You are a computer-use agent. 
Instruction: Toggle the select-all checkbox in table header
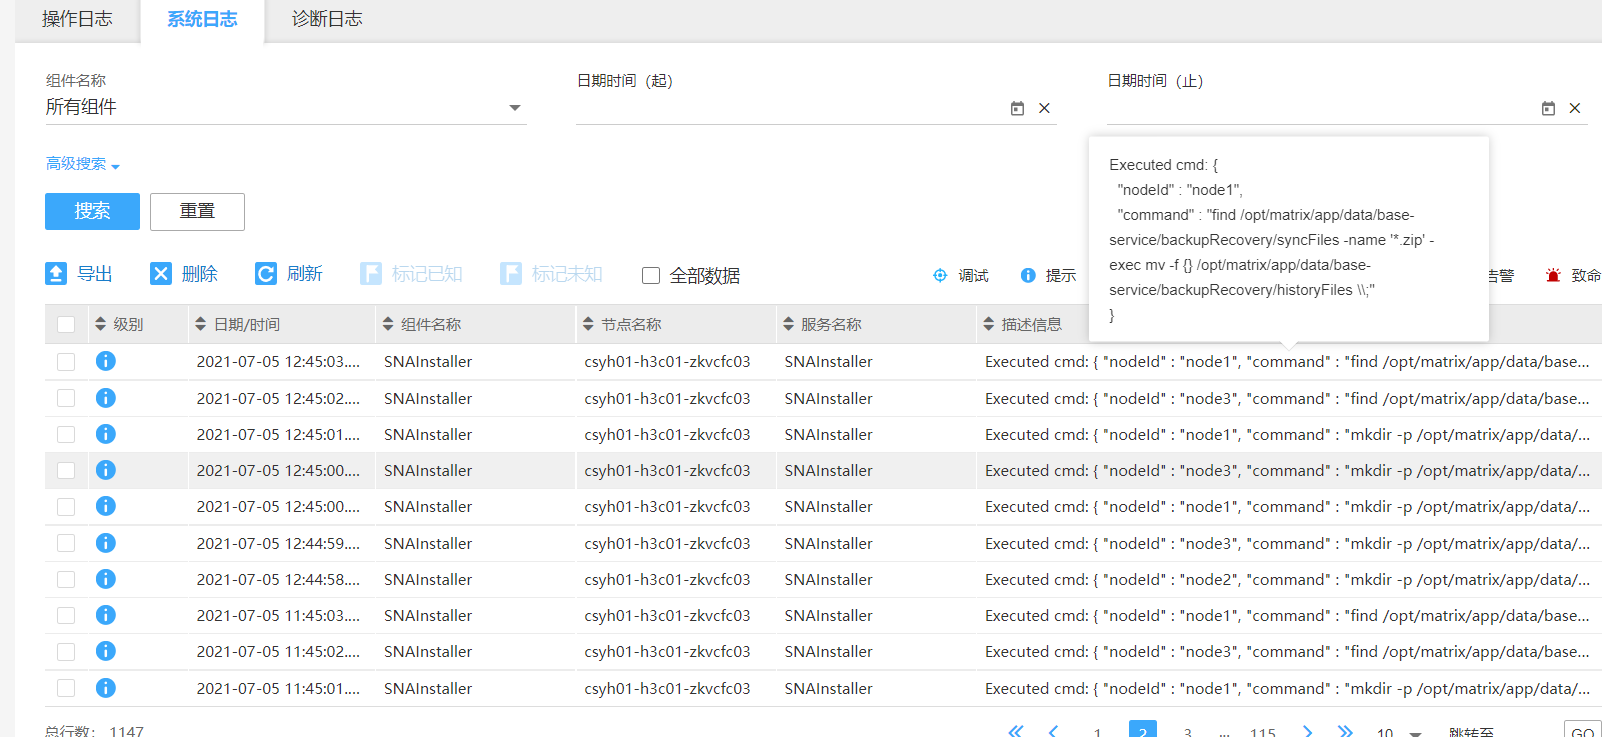coord(66,324)
